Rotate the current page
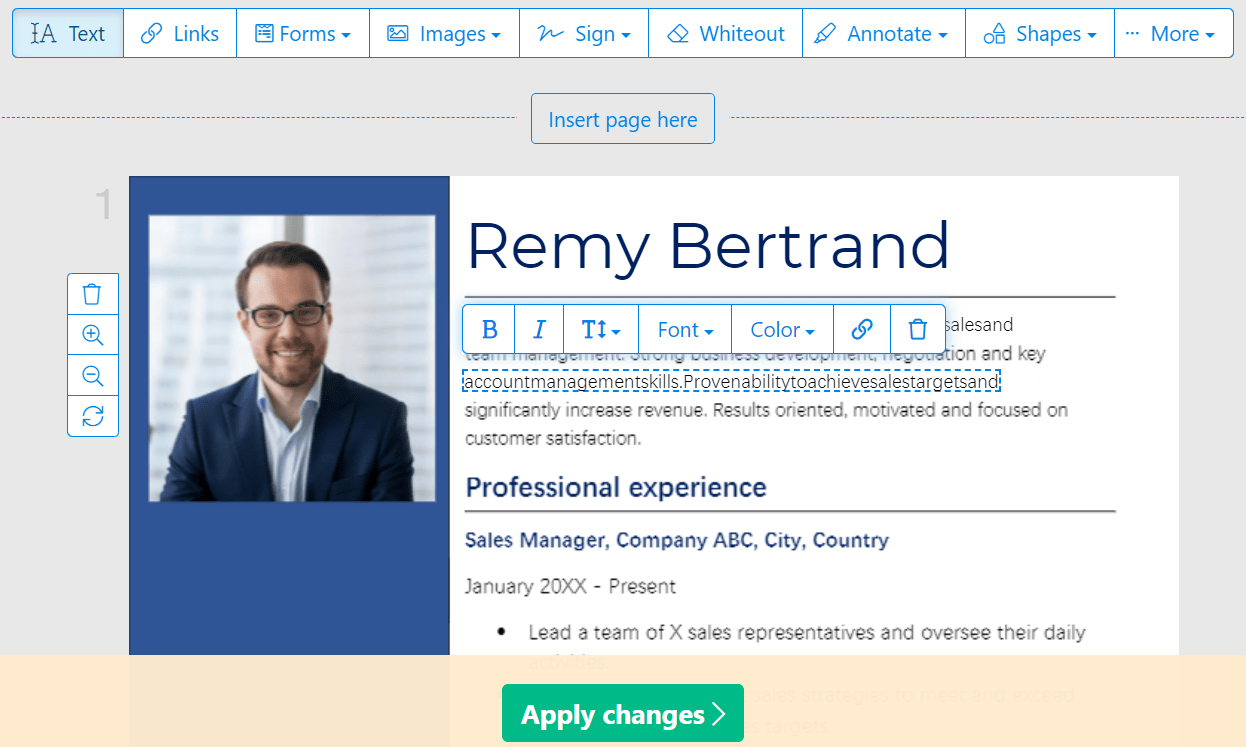Screen dimensions: 1246x747 point(92,416)
